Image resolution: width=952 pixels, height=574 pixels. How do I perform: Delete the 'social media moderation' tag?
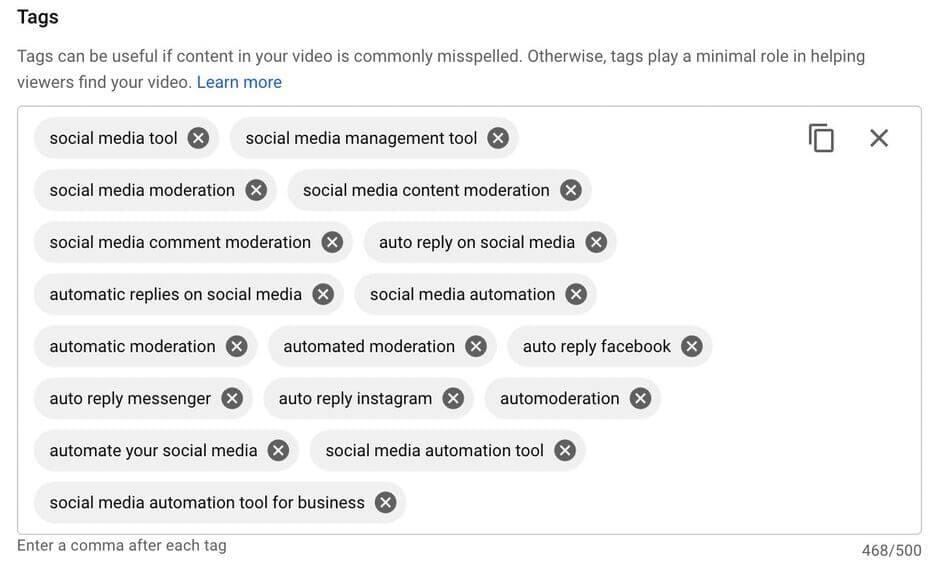[256, 190]
